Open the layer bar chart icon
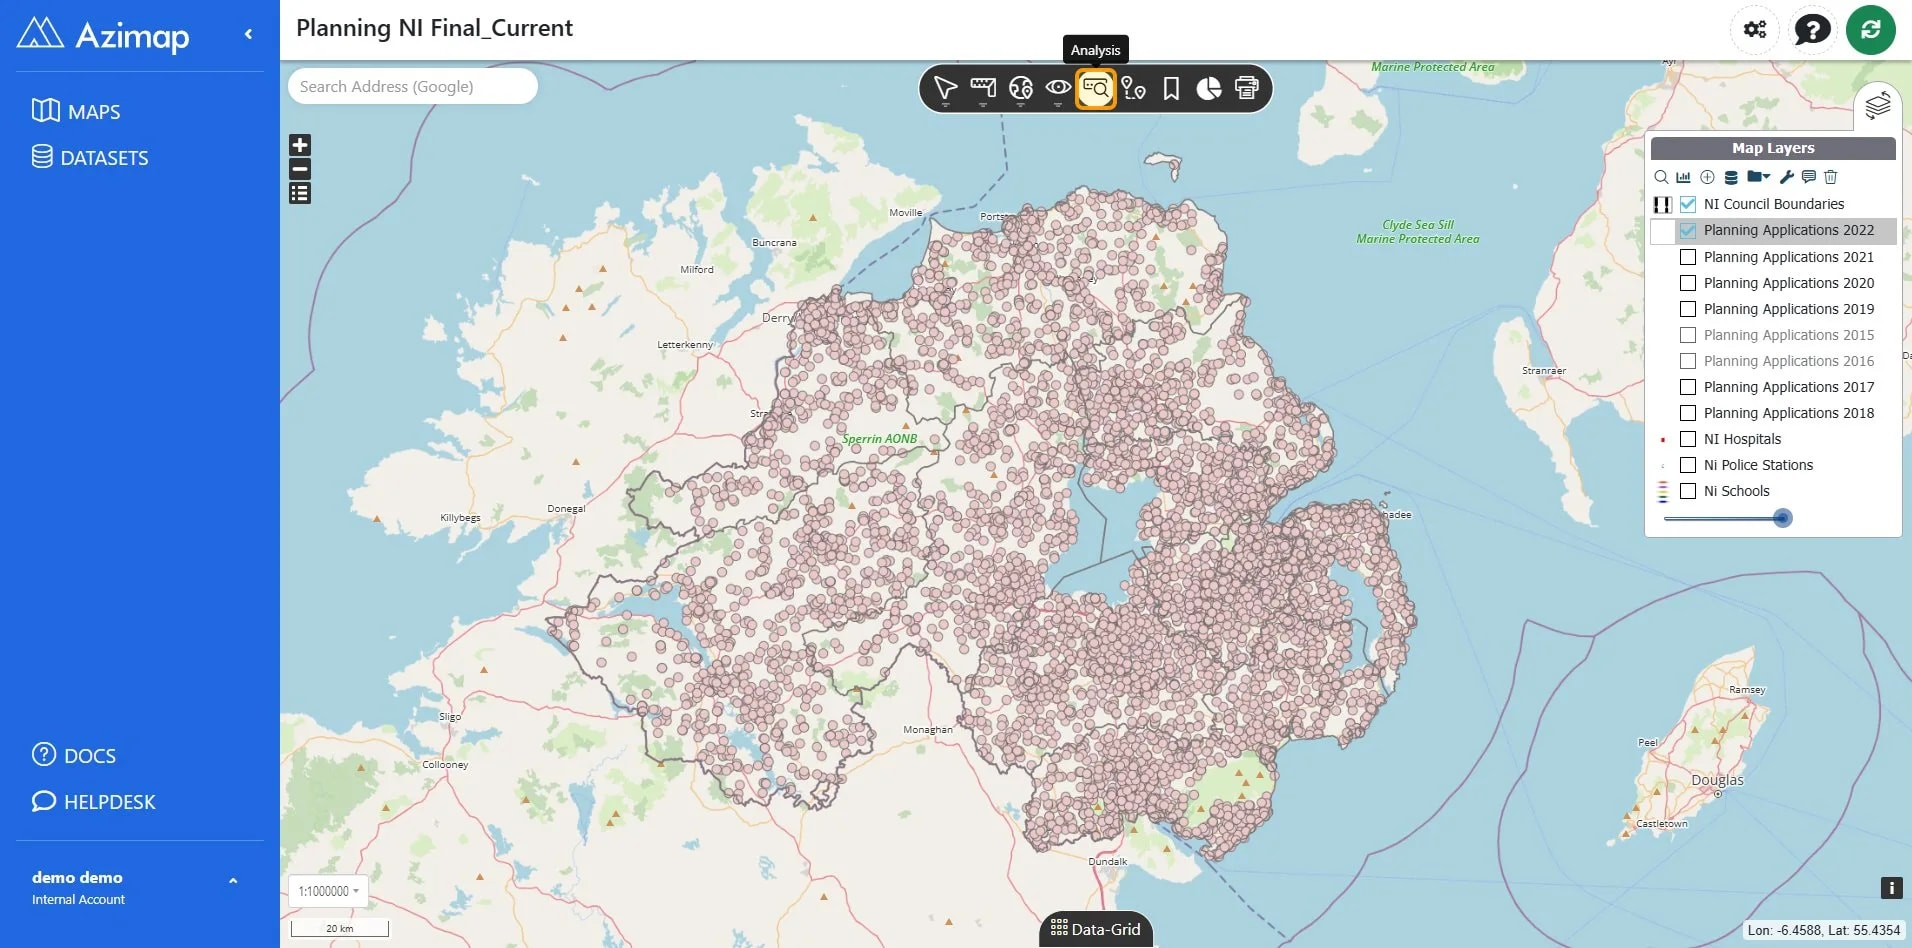Screen dimensions: 1912x948 coord(1683,177)
